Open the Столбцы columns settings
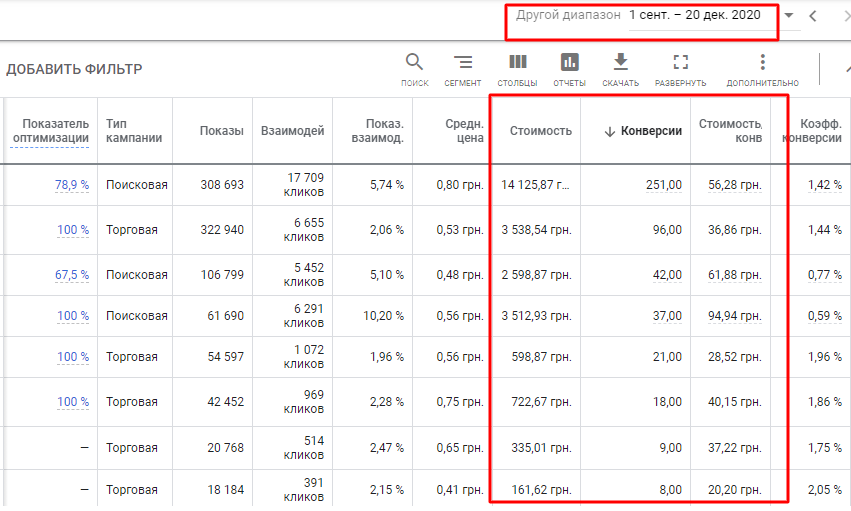Screen dimensions: 851x511 [517, 69]
